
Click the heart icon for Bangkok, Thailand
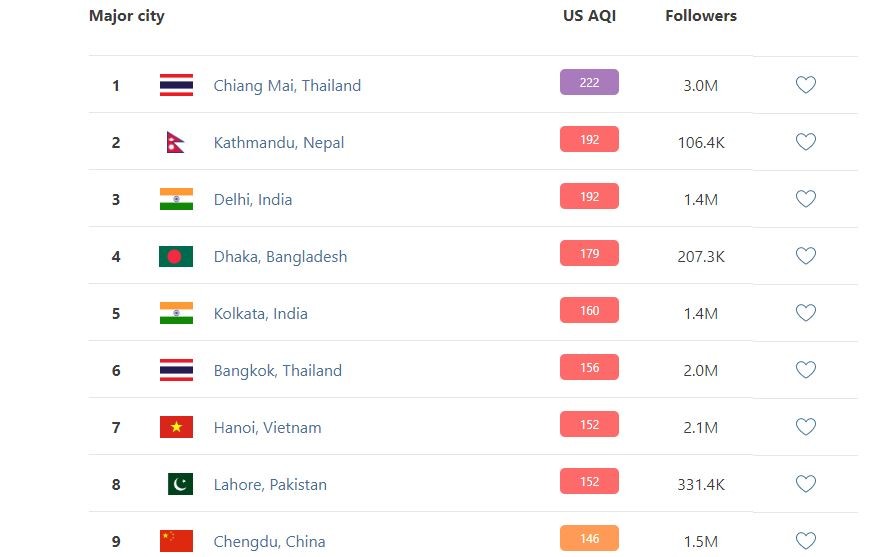coord(805,370)
